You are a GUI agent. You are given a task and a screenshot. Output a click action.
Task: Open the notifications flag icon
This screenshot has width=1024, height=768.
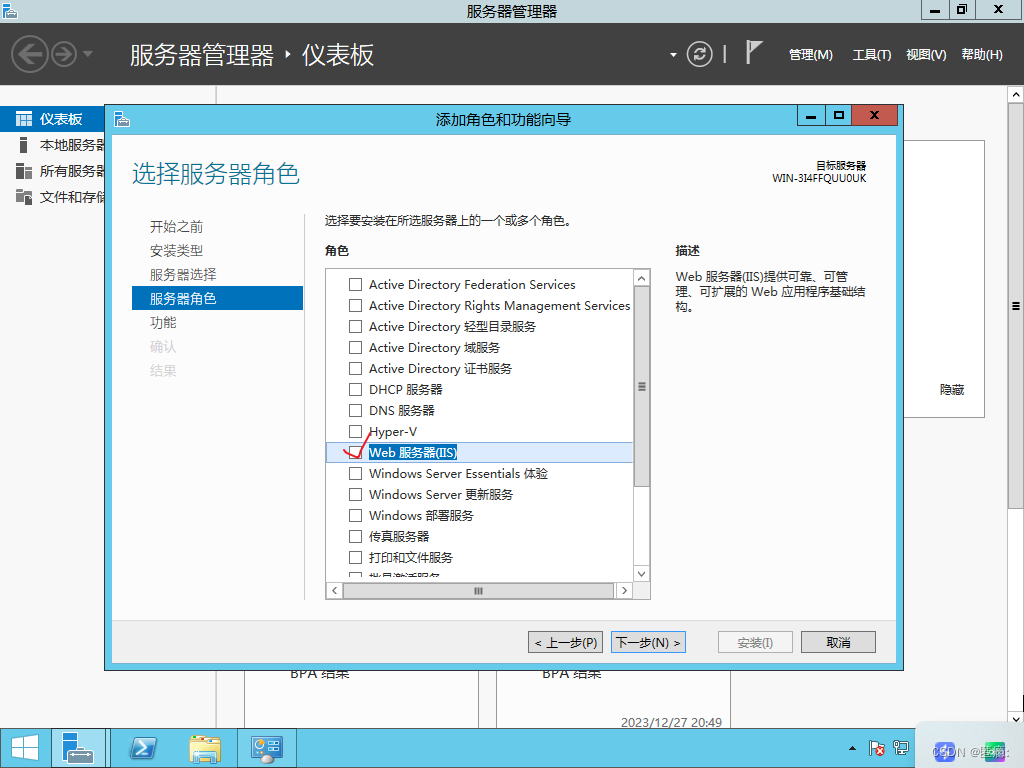[754, 52]
